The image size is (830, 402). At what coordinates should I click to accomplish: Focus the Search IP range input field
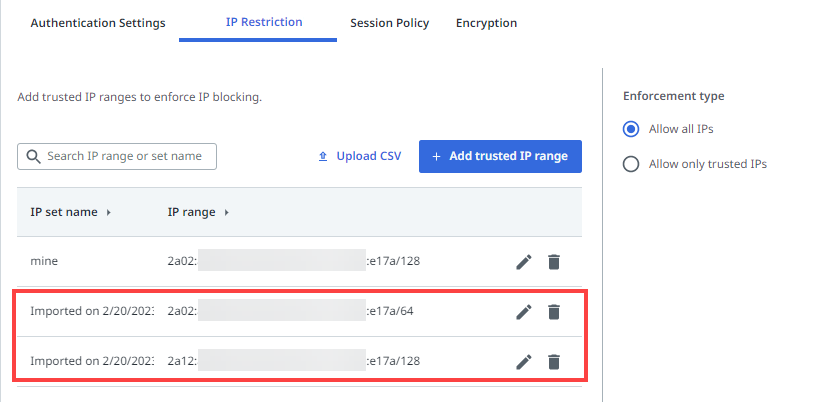125,157
